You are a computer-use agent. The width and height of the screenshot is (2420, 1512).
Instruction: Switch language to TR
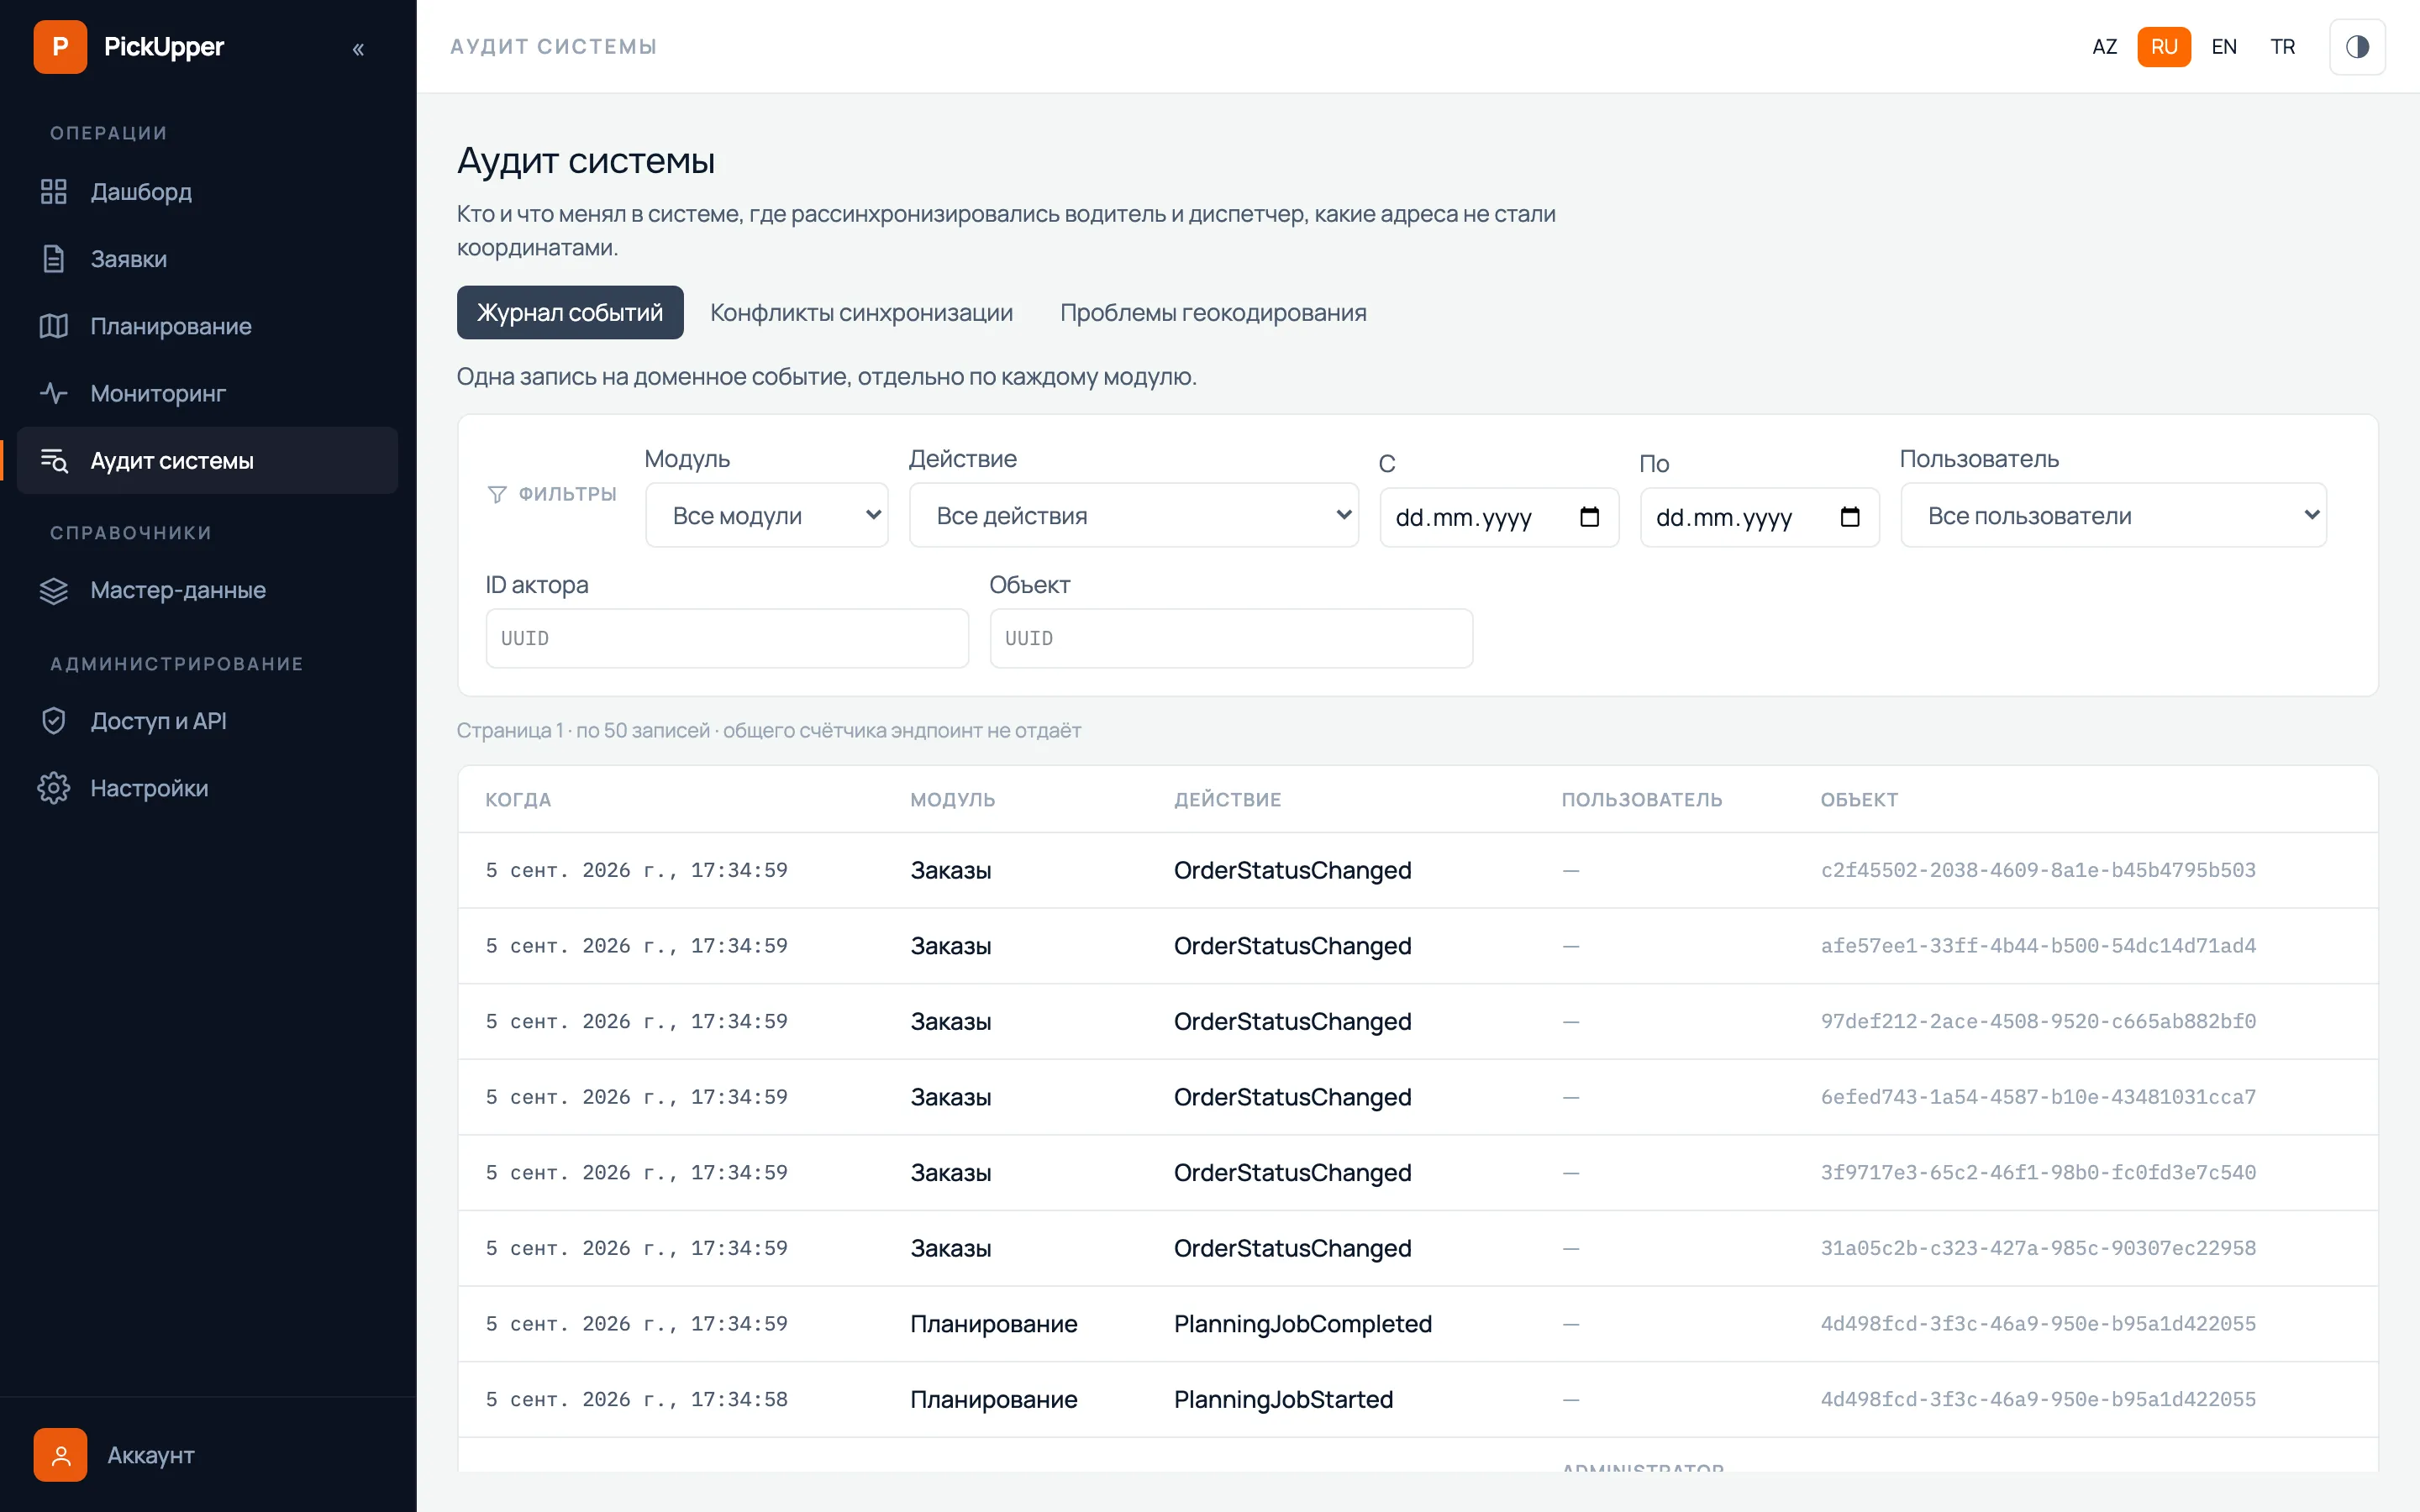point(2282,47)
